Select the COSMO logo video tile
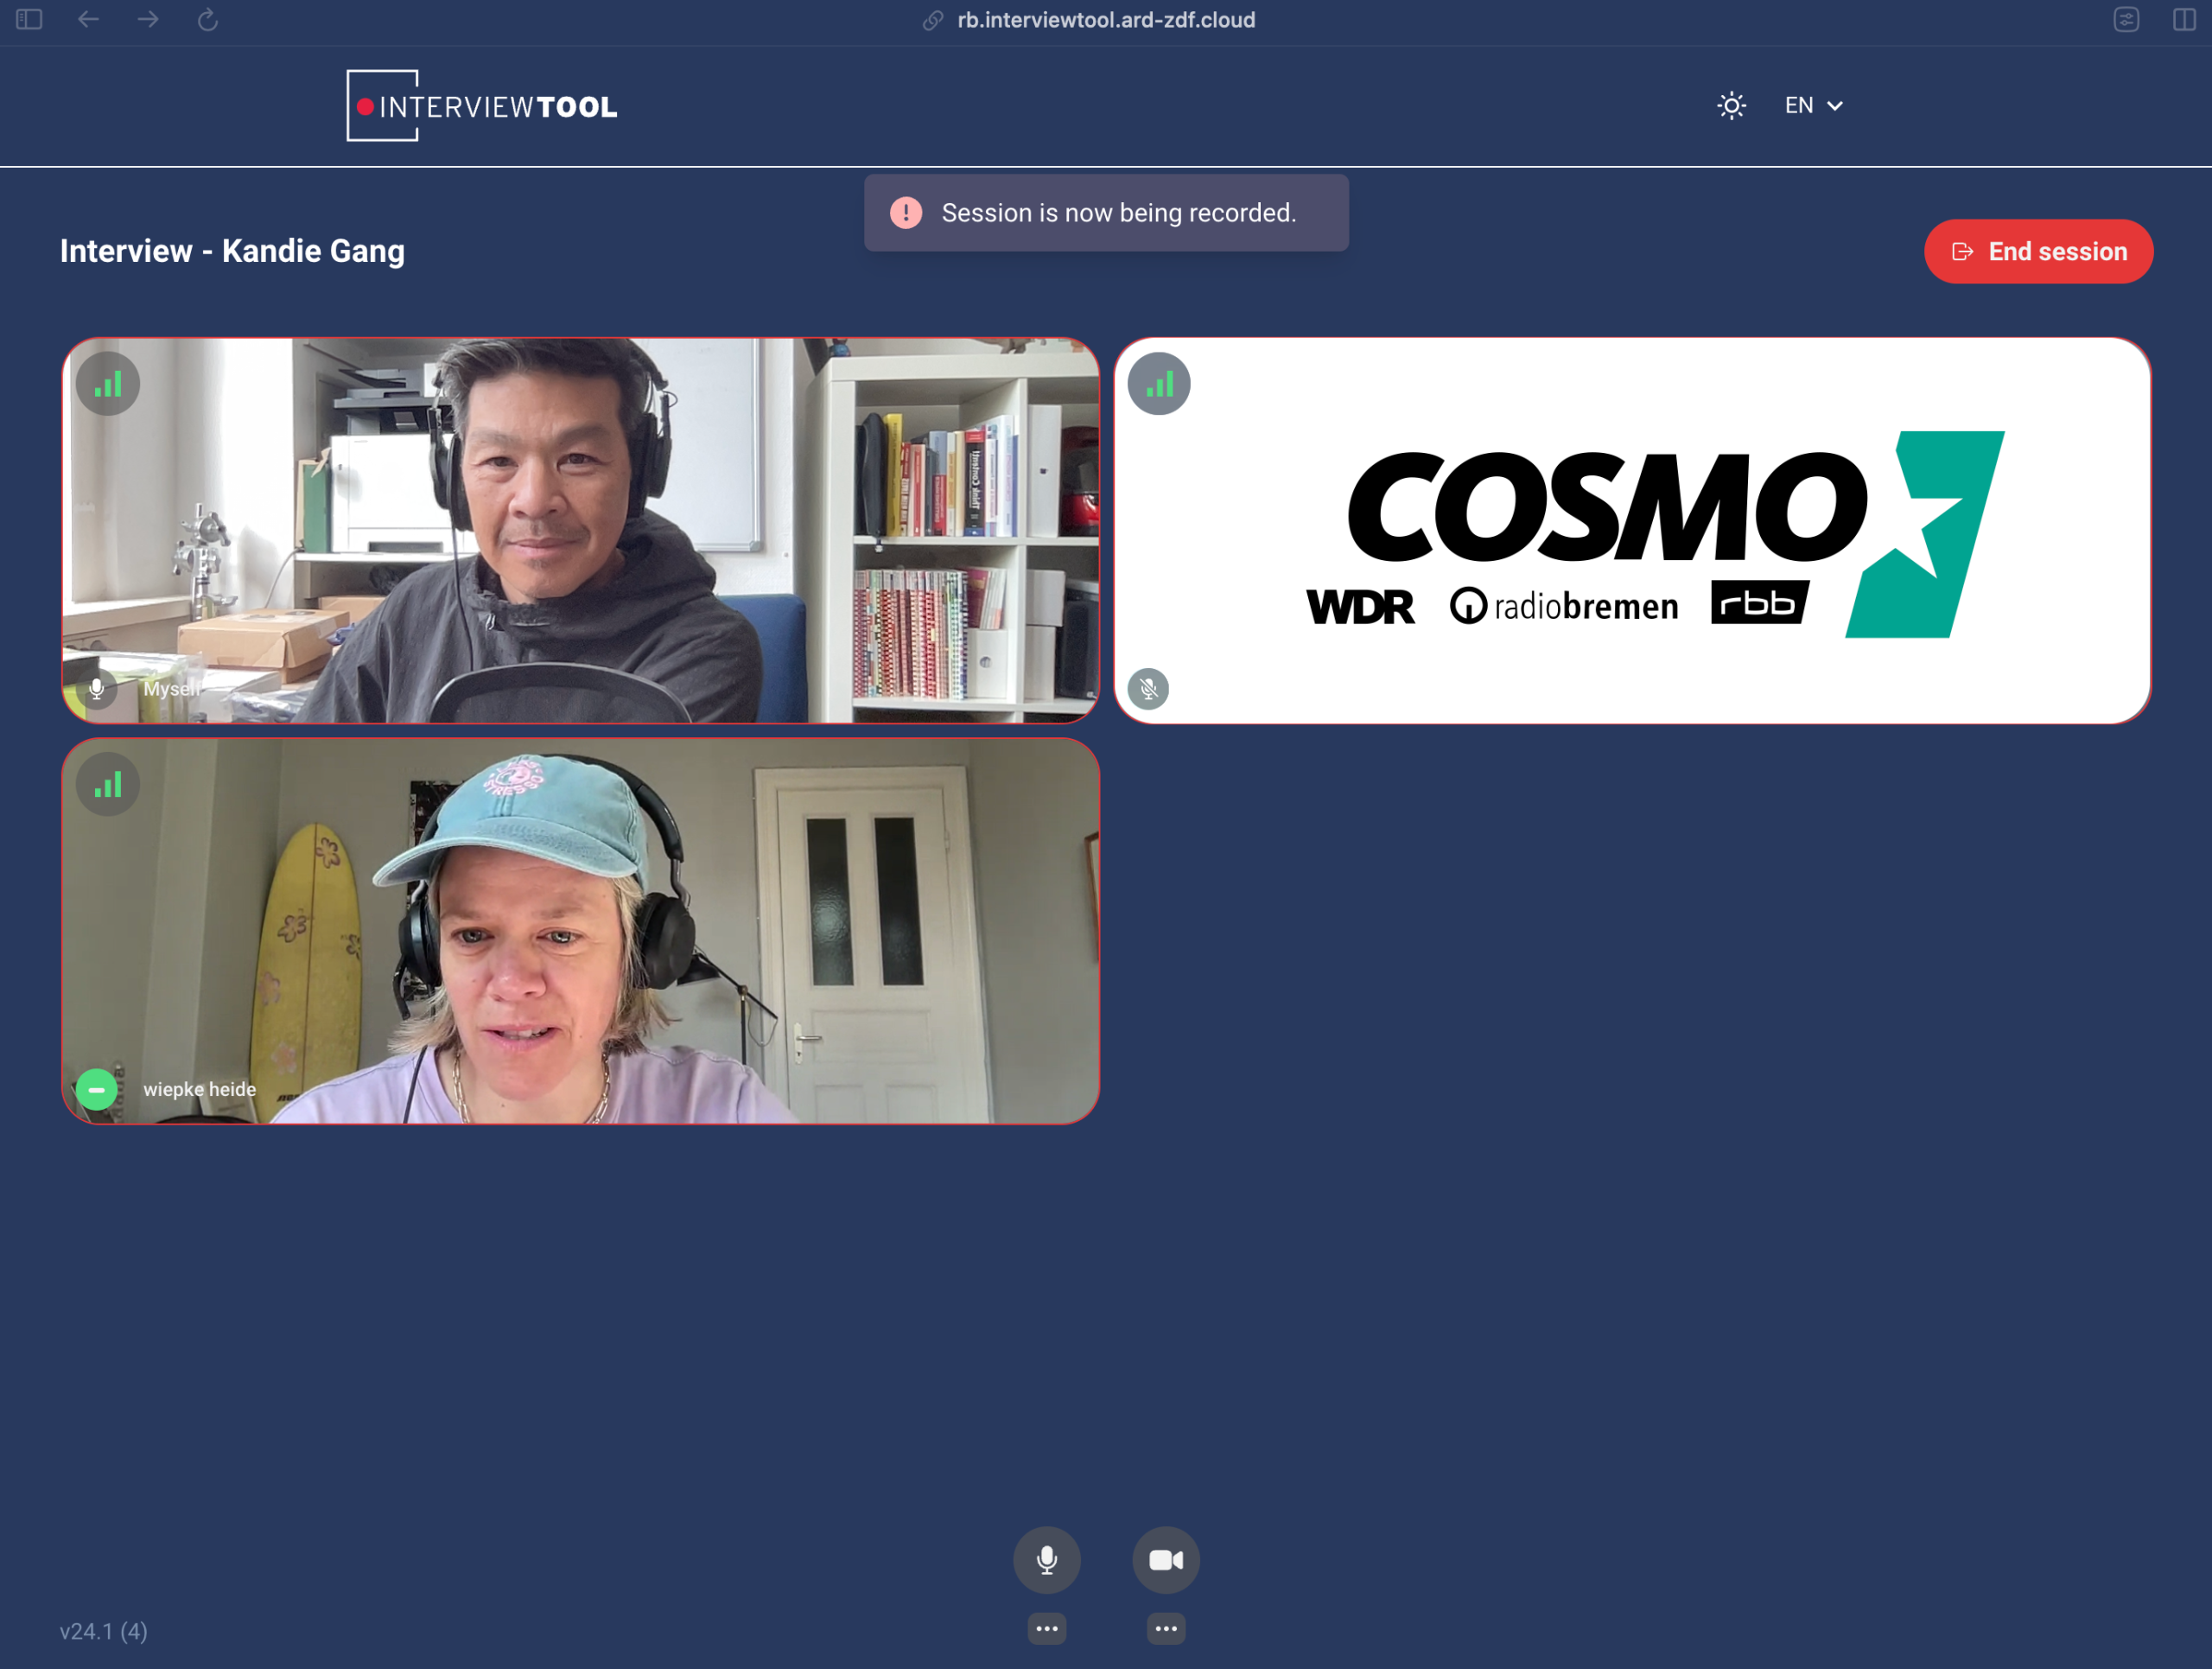This screenshot has width=2212, height=1669. (x=1632, y=530)
